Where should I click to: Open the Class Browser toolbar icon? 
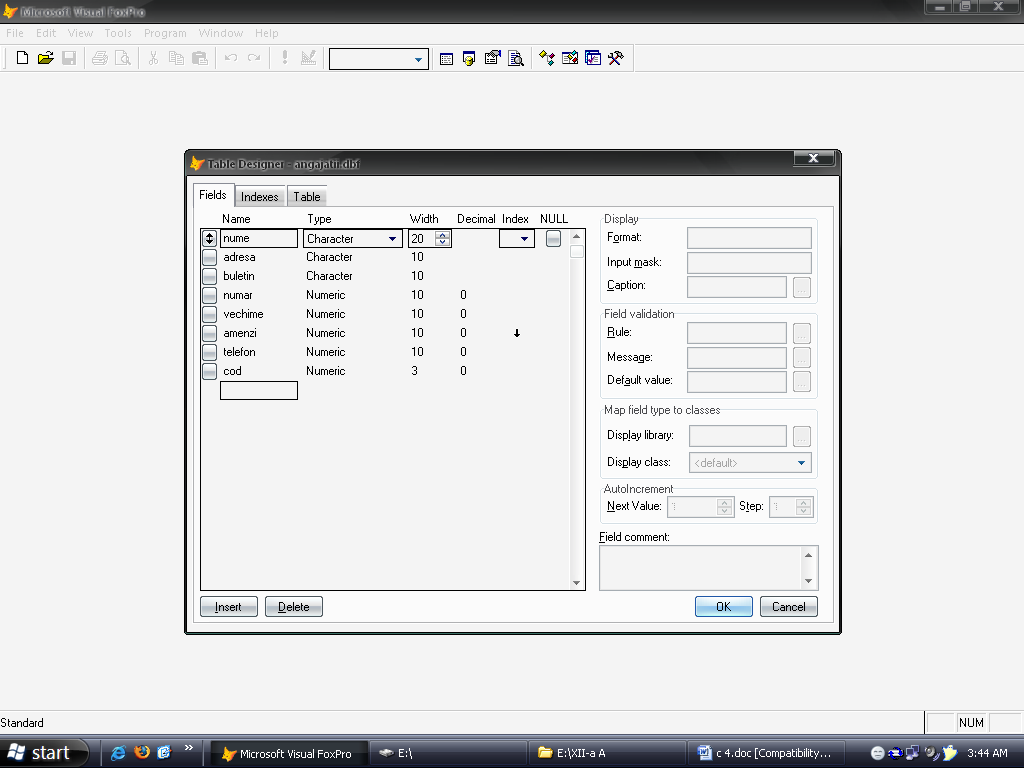547,59
